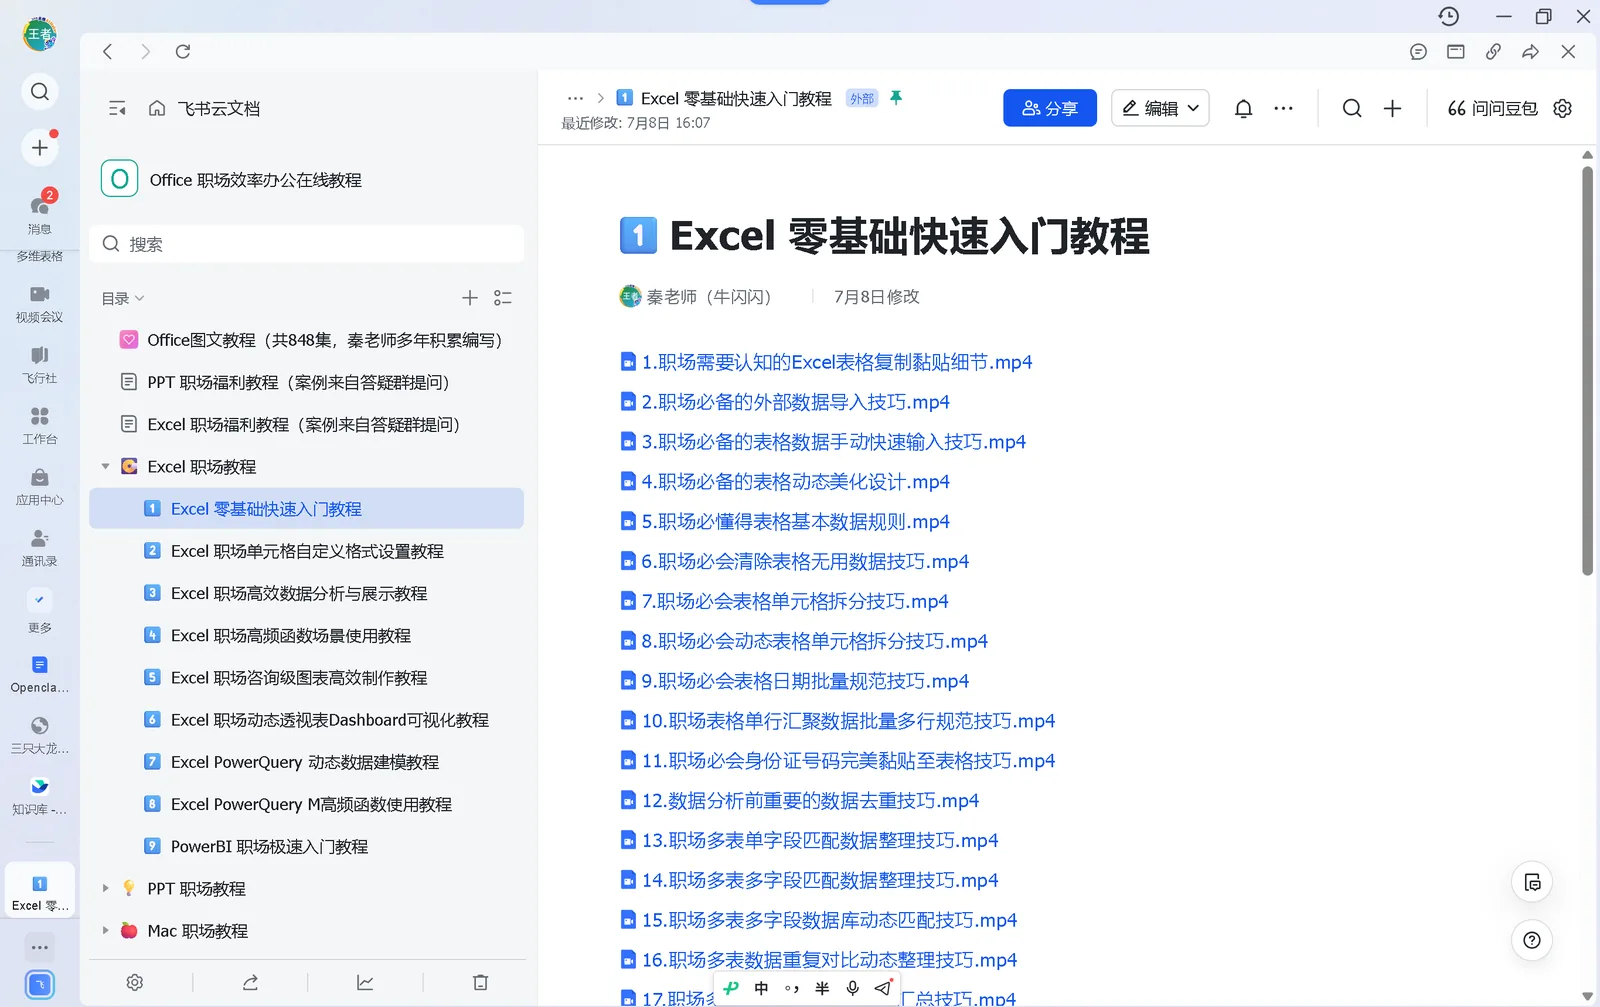Image resolution: width=1600 pixels, height=1007 pixels.
Task: Open the comments icon in top right
Action: 1418,52
